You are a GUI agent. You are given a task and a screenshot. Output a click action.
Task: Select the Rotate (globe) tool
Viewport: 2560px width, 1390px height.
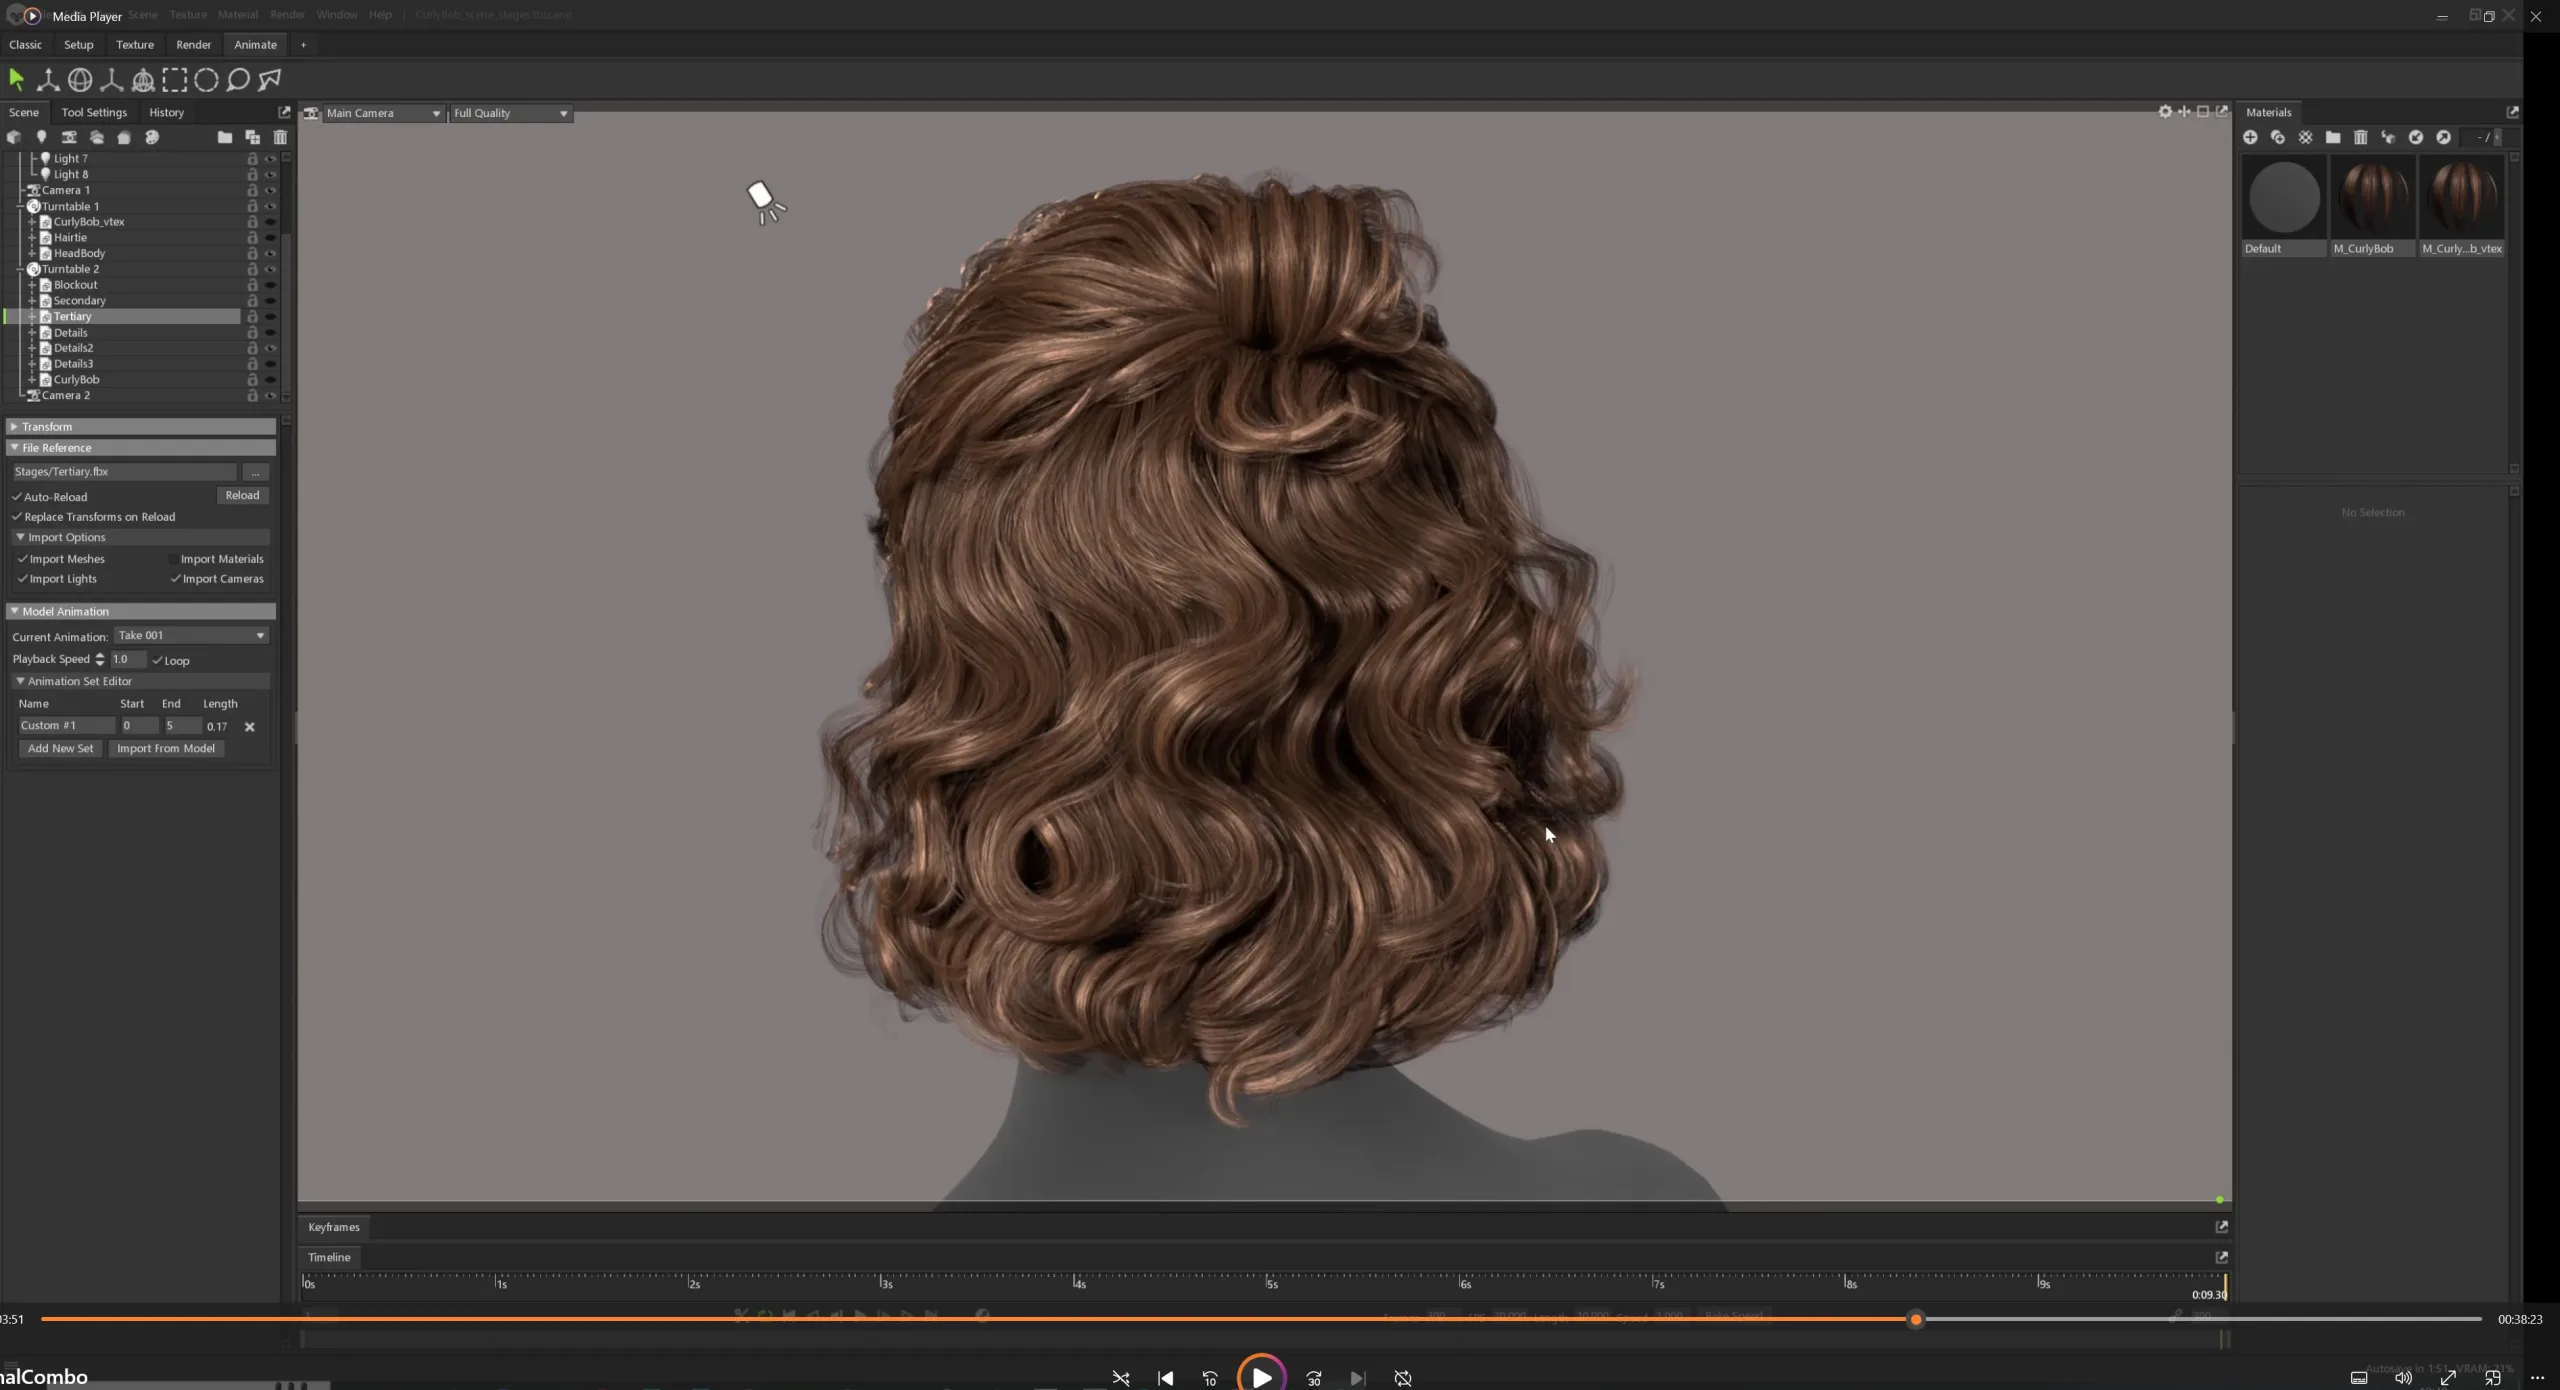tap(79, 80)
